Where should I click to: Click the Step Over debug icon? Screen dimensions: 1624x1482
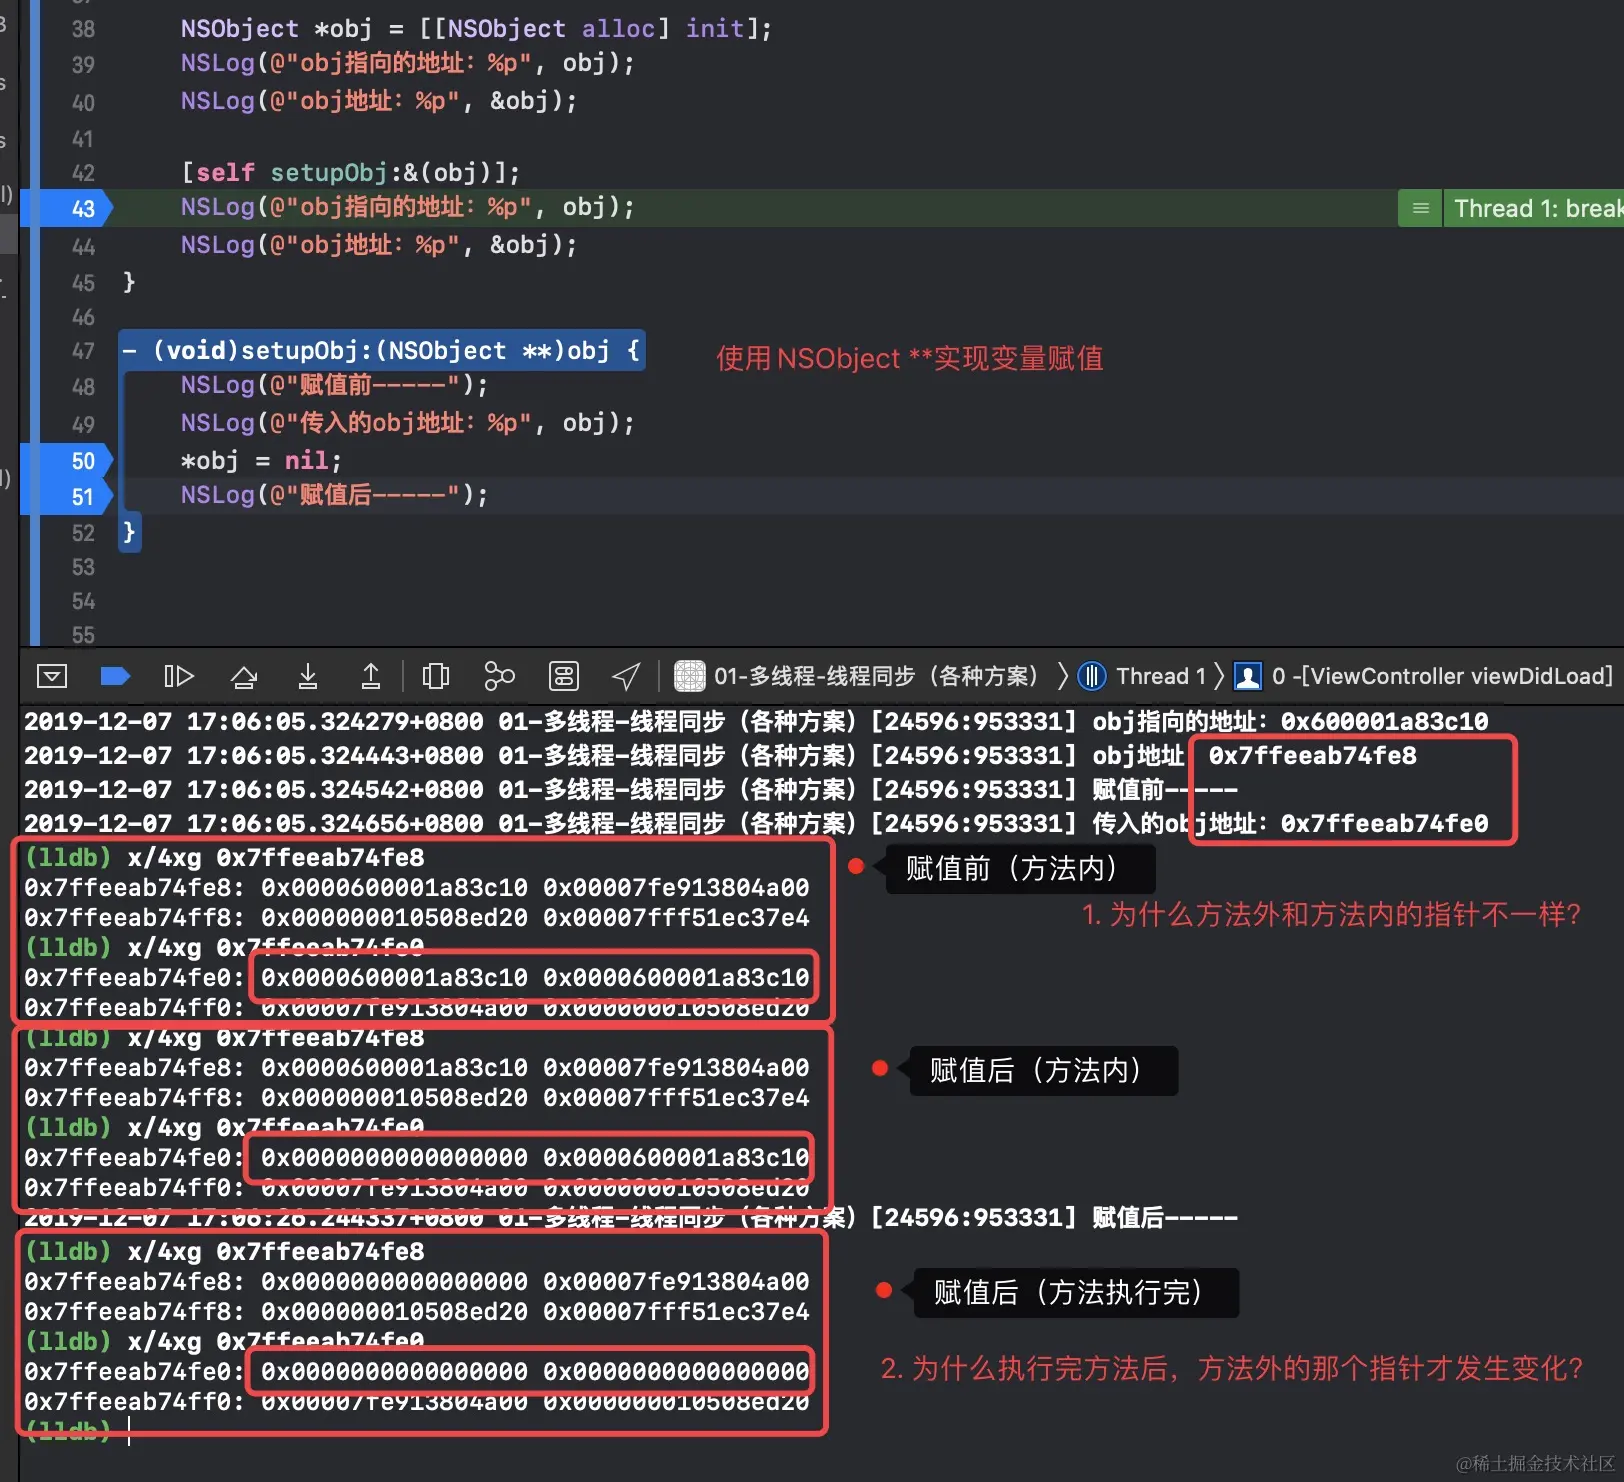point(243,677)
